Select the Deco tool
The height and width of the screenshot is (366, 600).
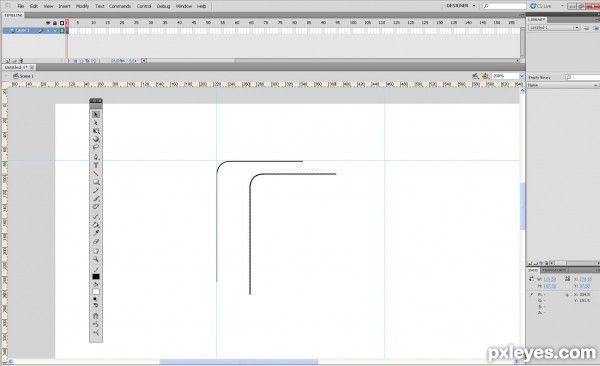pyautogui.click(x=96, y=207)
